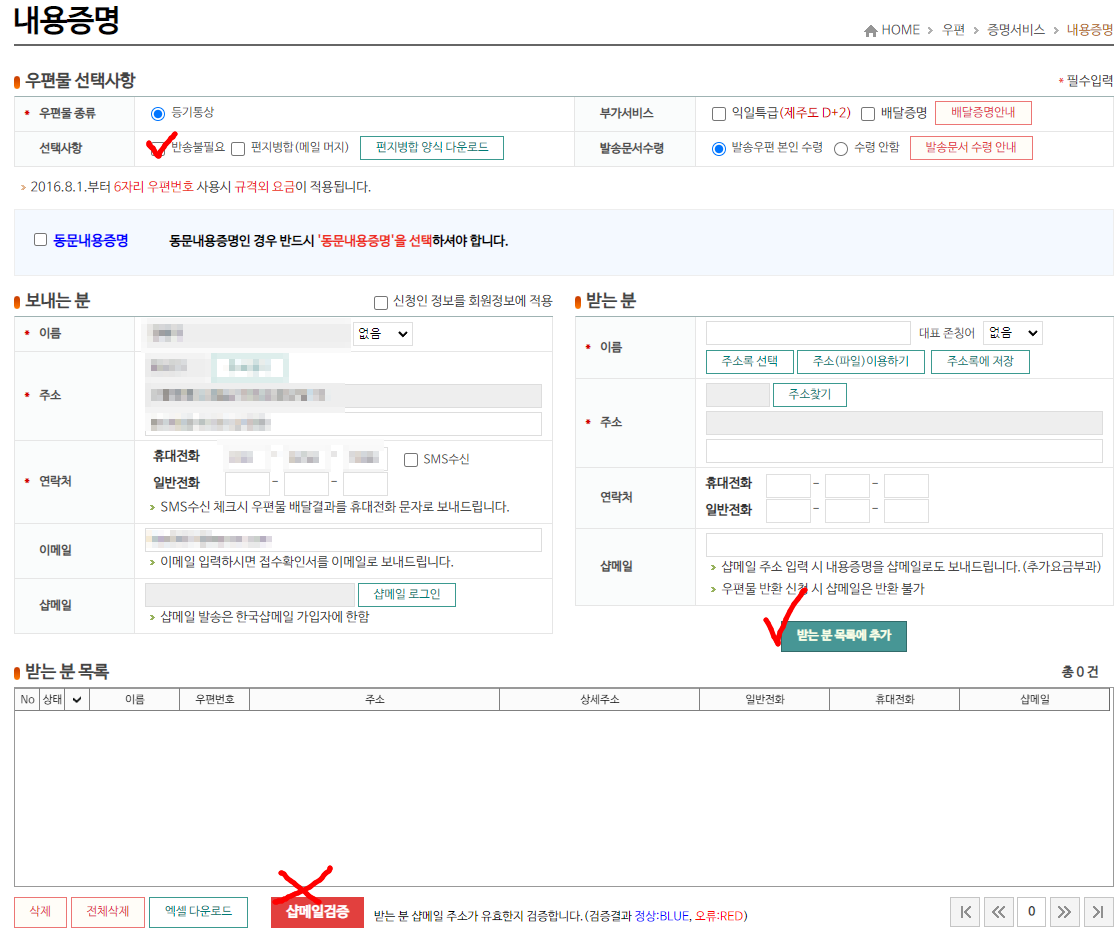This screenshot has width=1120, height=932.
Task: Download 편지병합 양식
Action: [x=431, y=148]
